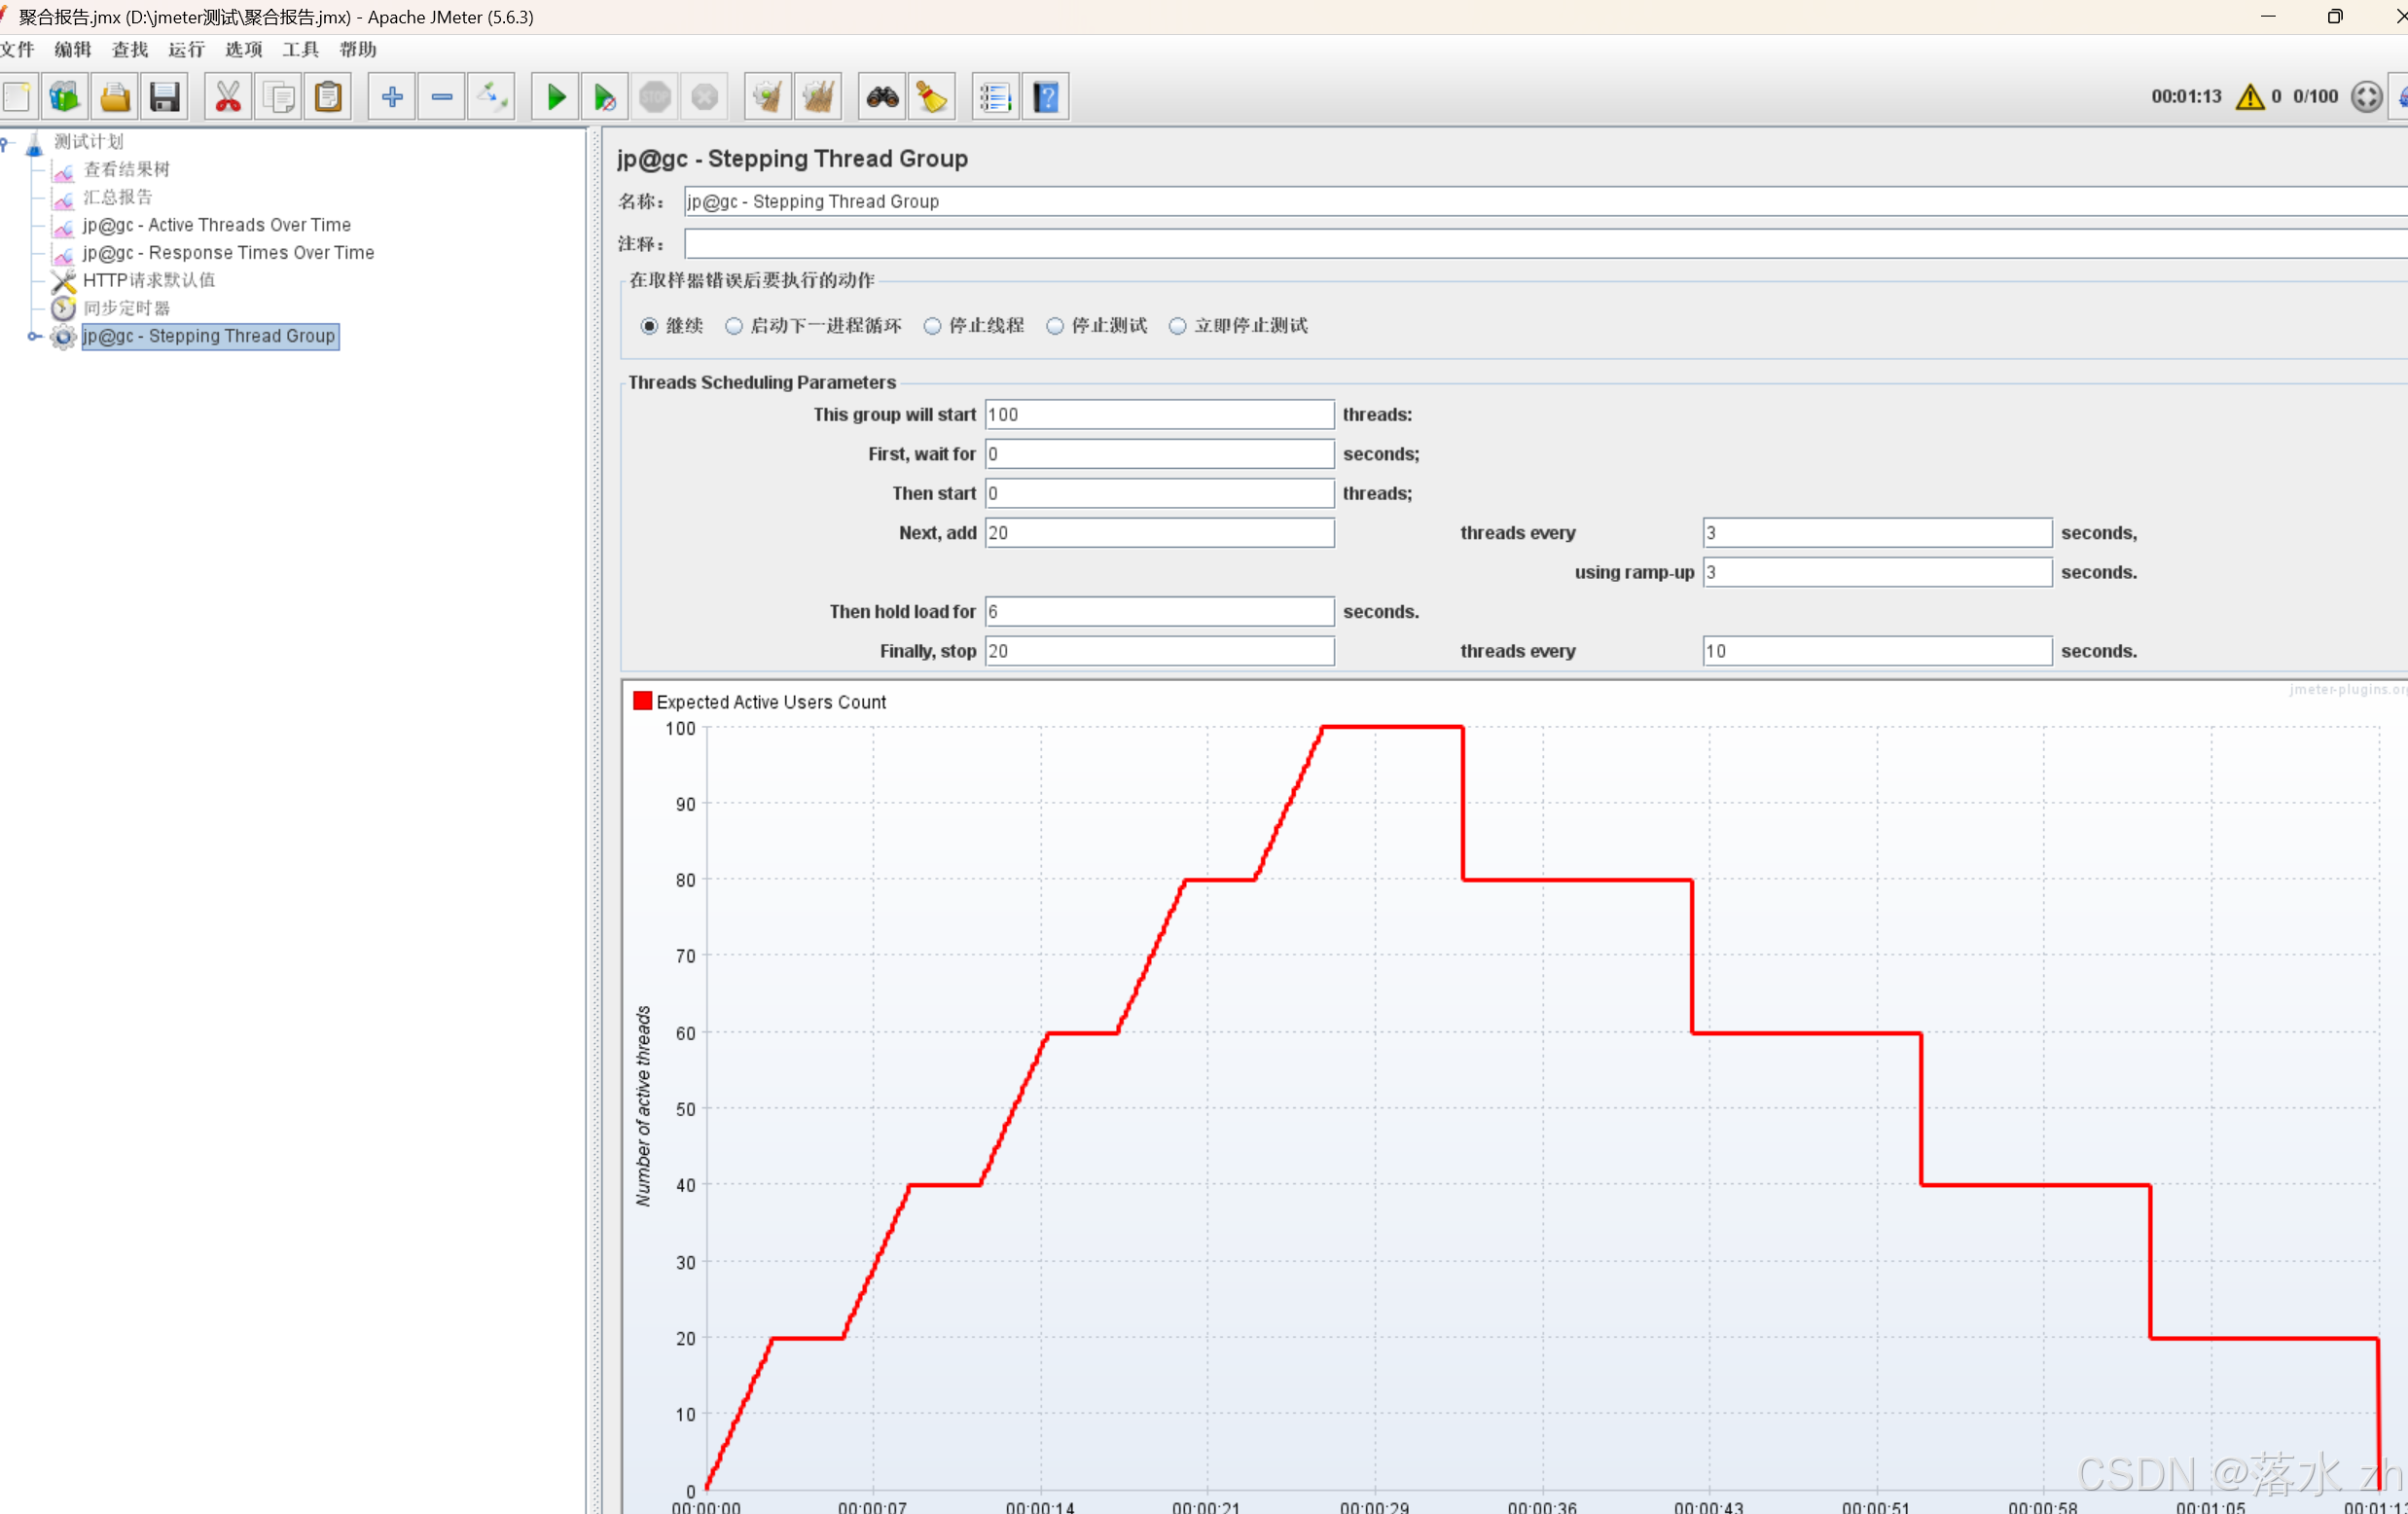The image size is (2408, 1514).
Task: Select 查看结果树 in the tree
Action: point(126,169)
